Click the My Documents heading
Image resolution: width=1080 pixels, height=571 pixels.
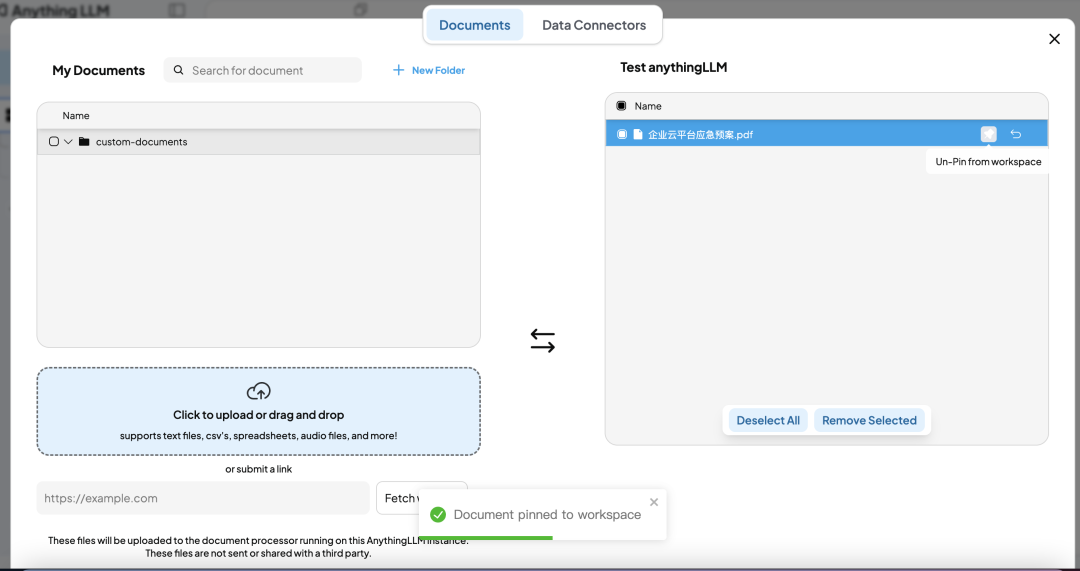click(x=98, y=70)
